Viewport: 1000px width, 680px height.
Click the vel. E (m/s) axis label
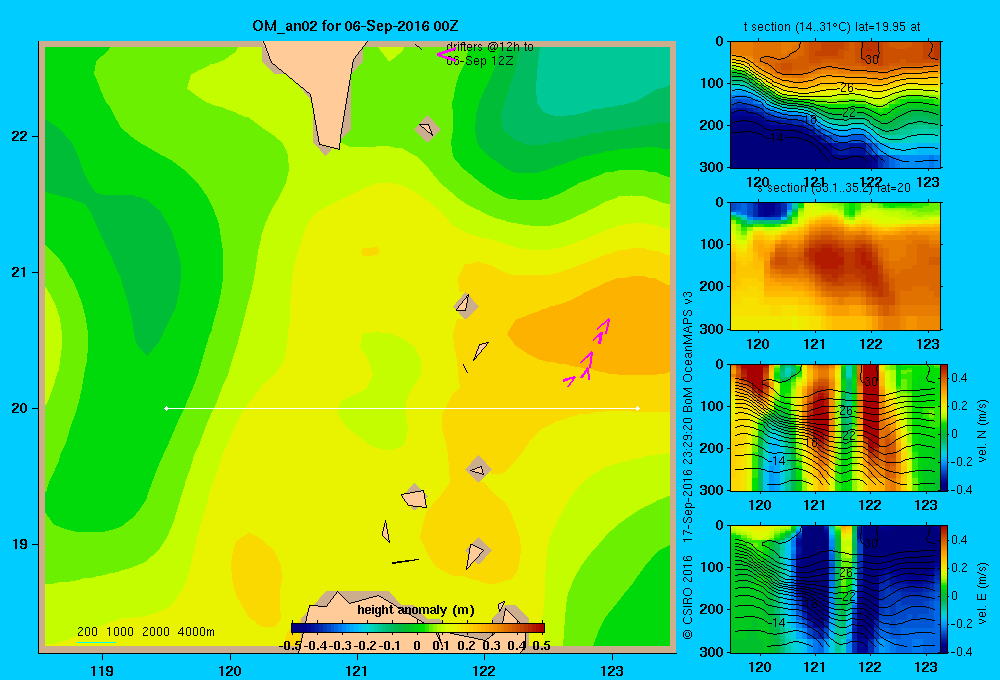pyautogui.click(x=983, y=592)
